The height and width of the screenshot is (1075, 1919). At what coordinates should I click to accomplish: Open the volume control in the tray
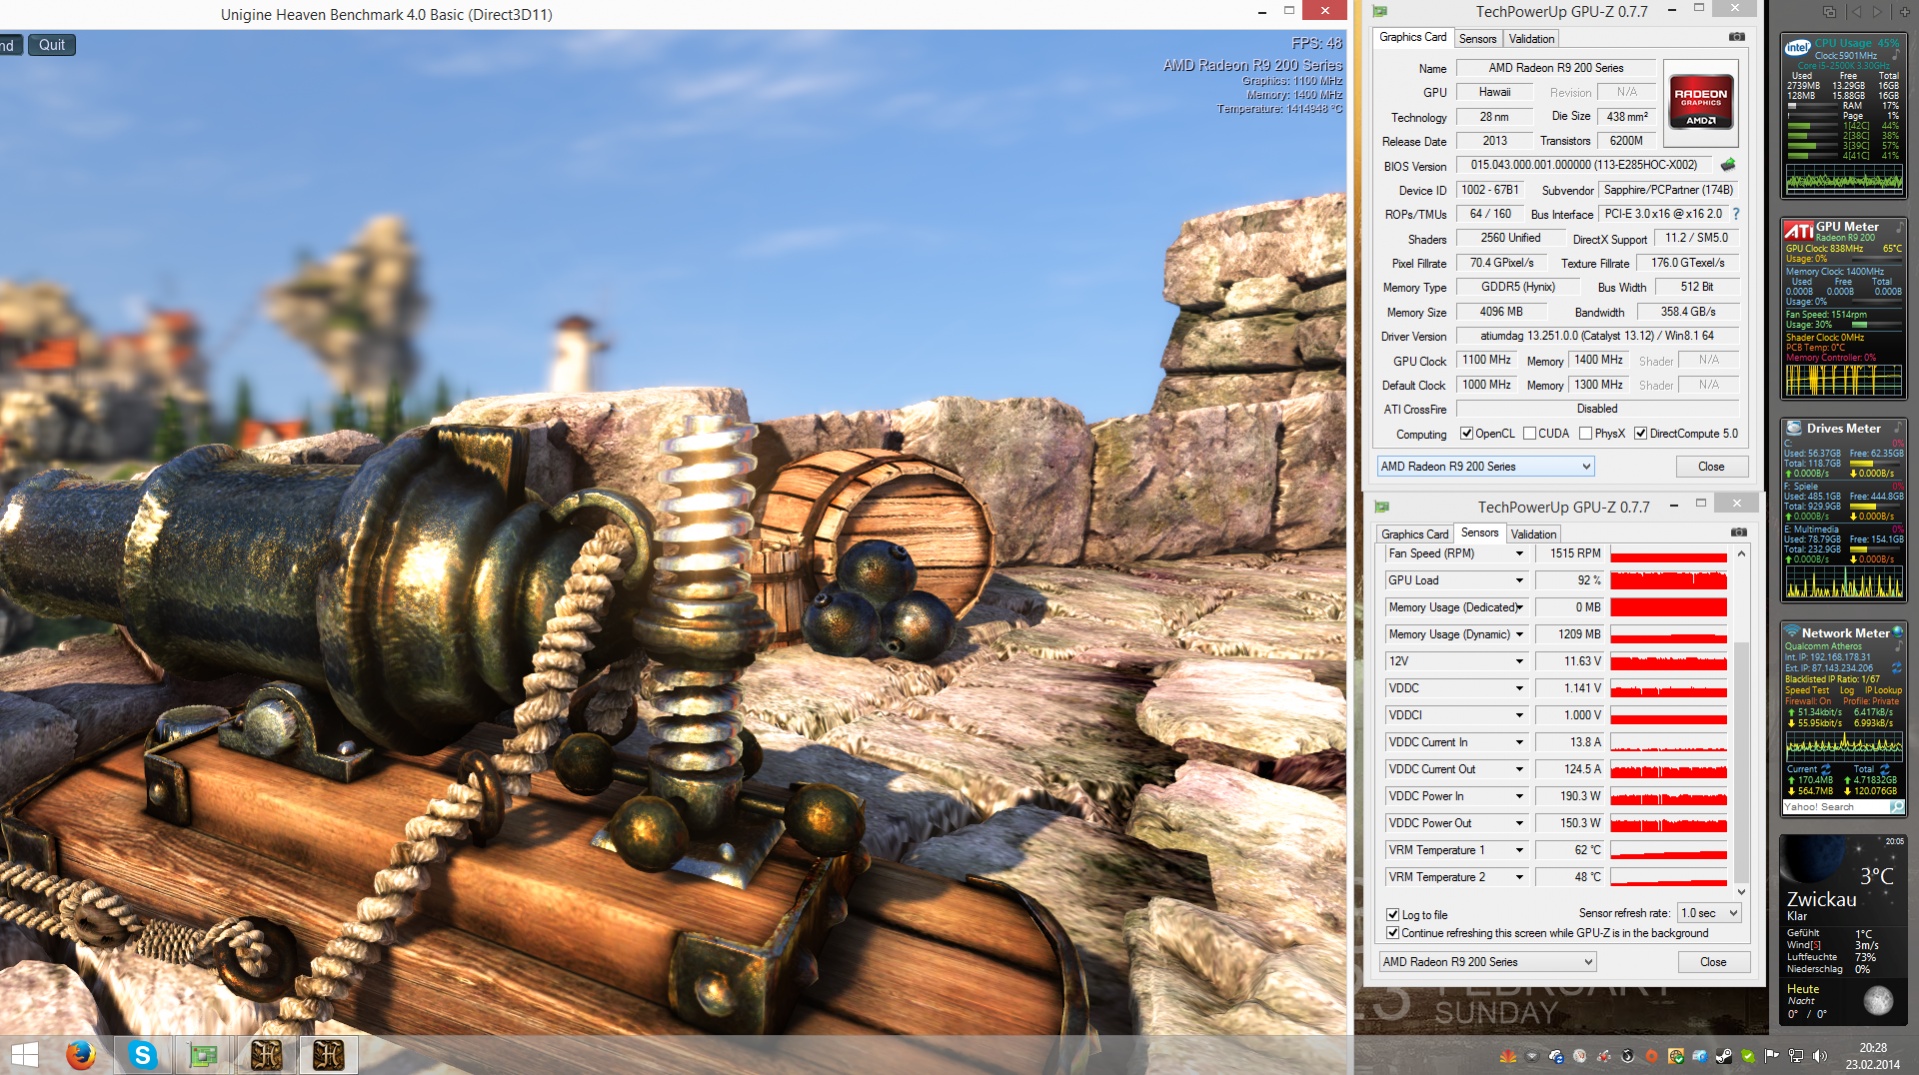click(1820, 1056)
